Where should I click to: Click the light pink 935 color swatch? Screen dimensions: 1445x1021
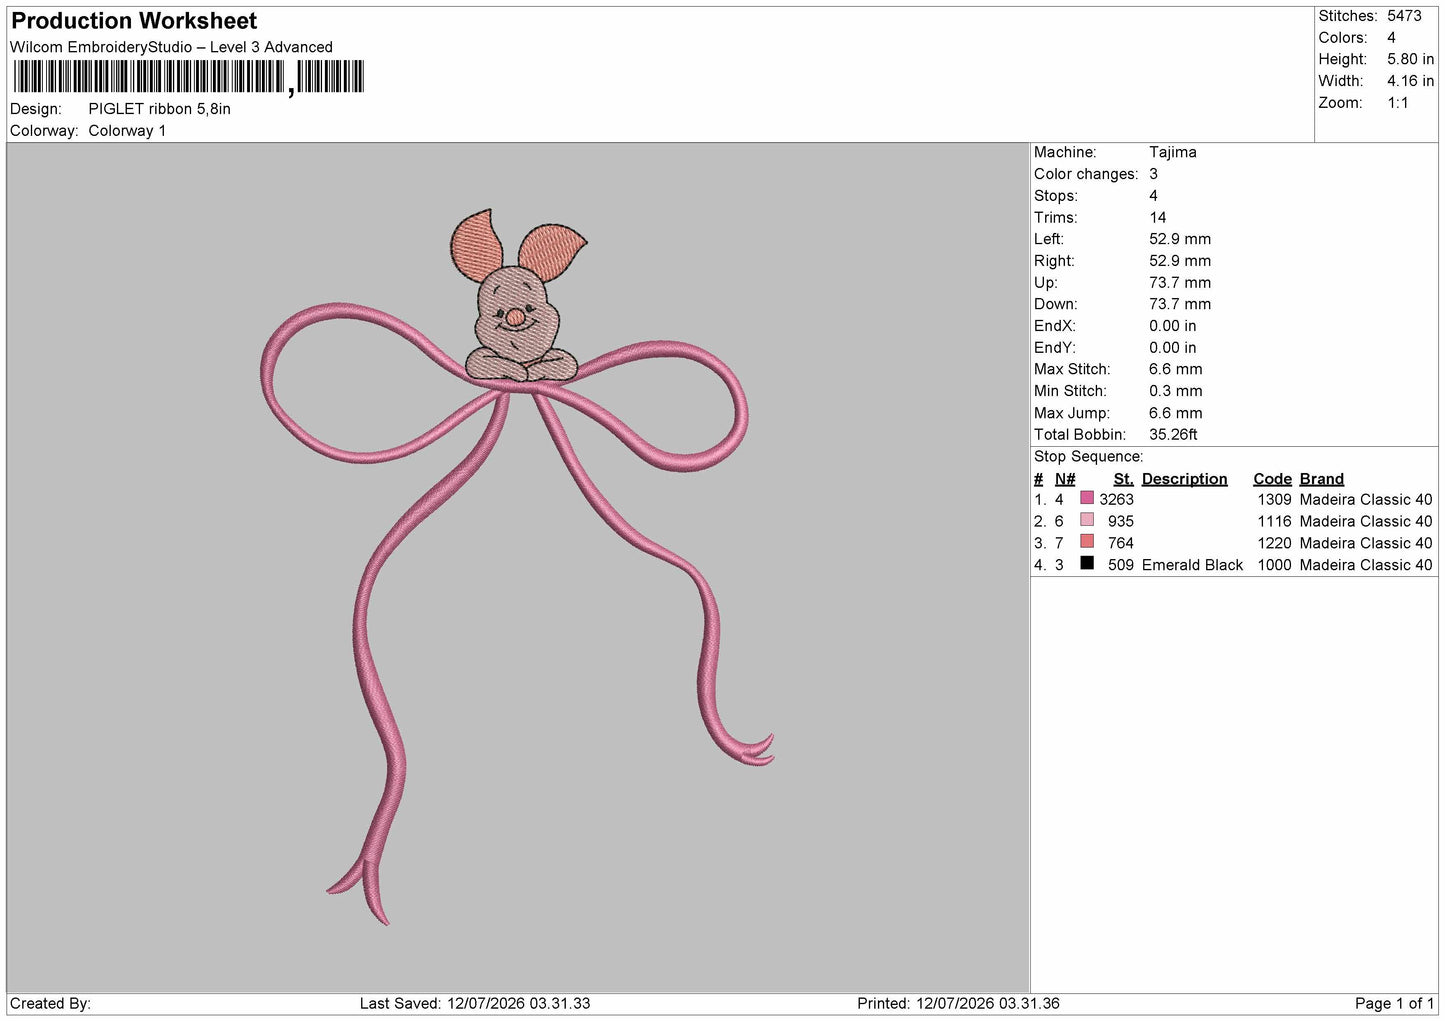(x=1087, y=520)
